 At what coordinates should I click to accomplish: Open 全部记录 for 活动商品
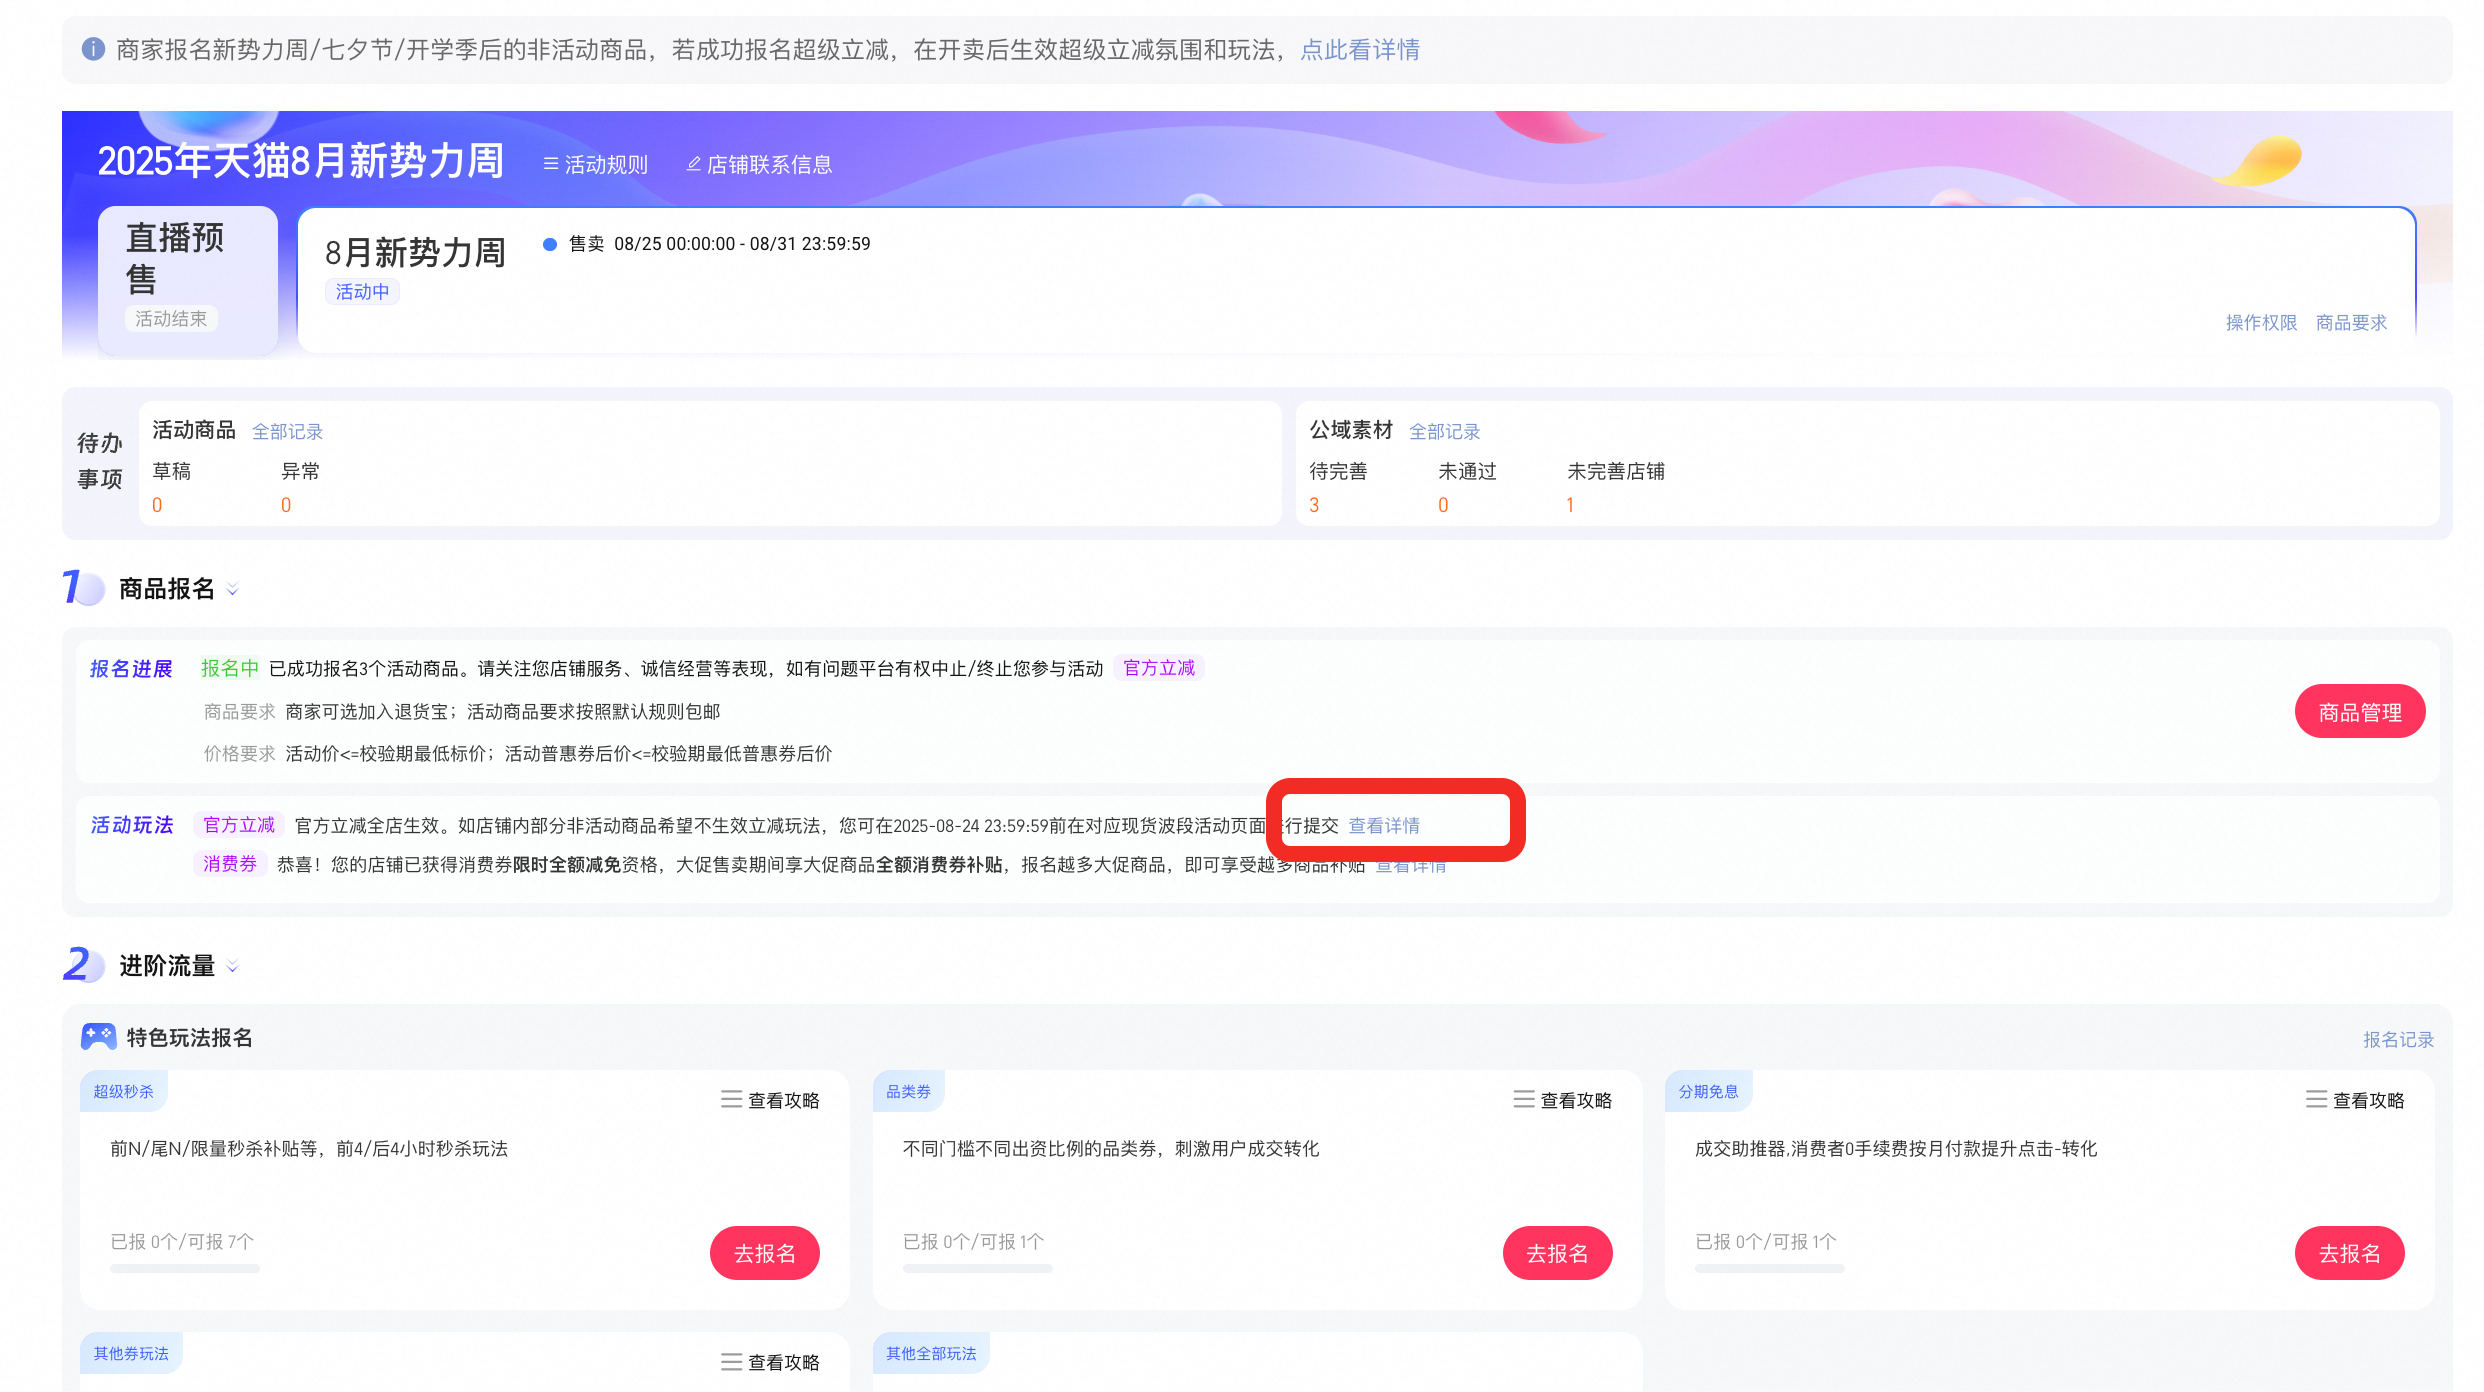point(287,432)
